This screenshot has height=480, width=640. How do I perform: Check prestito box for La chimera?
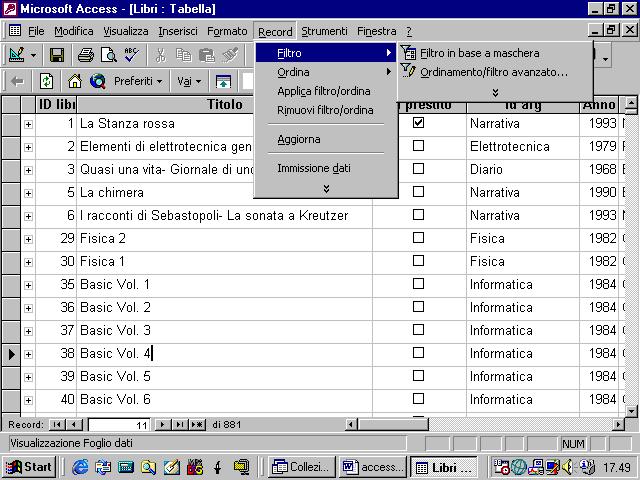418,192
